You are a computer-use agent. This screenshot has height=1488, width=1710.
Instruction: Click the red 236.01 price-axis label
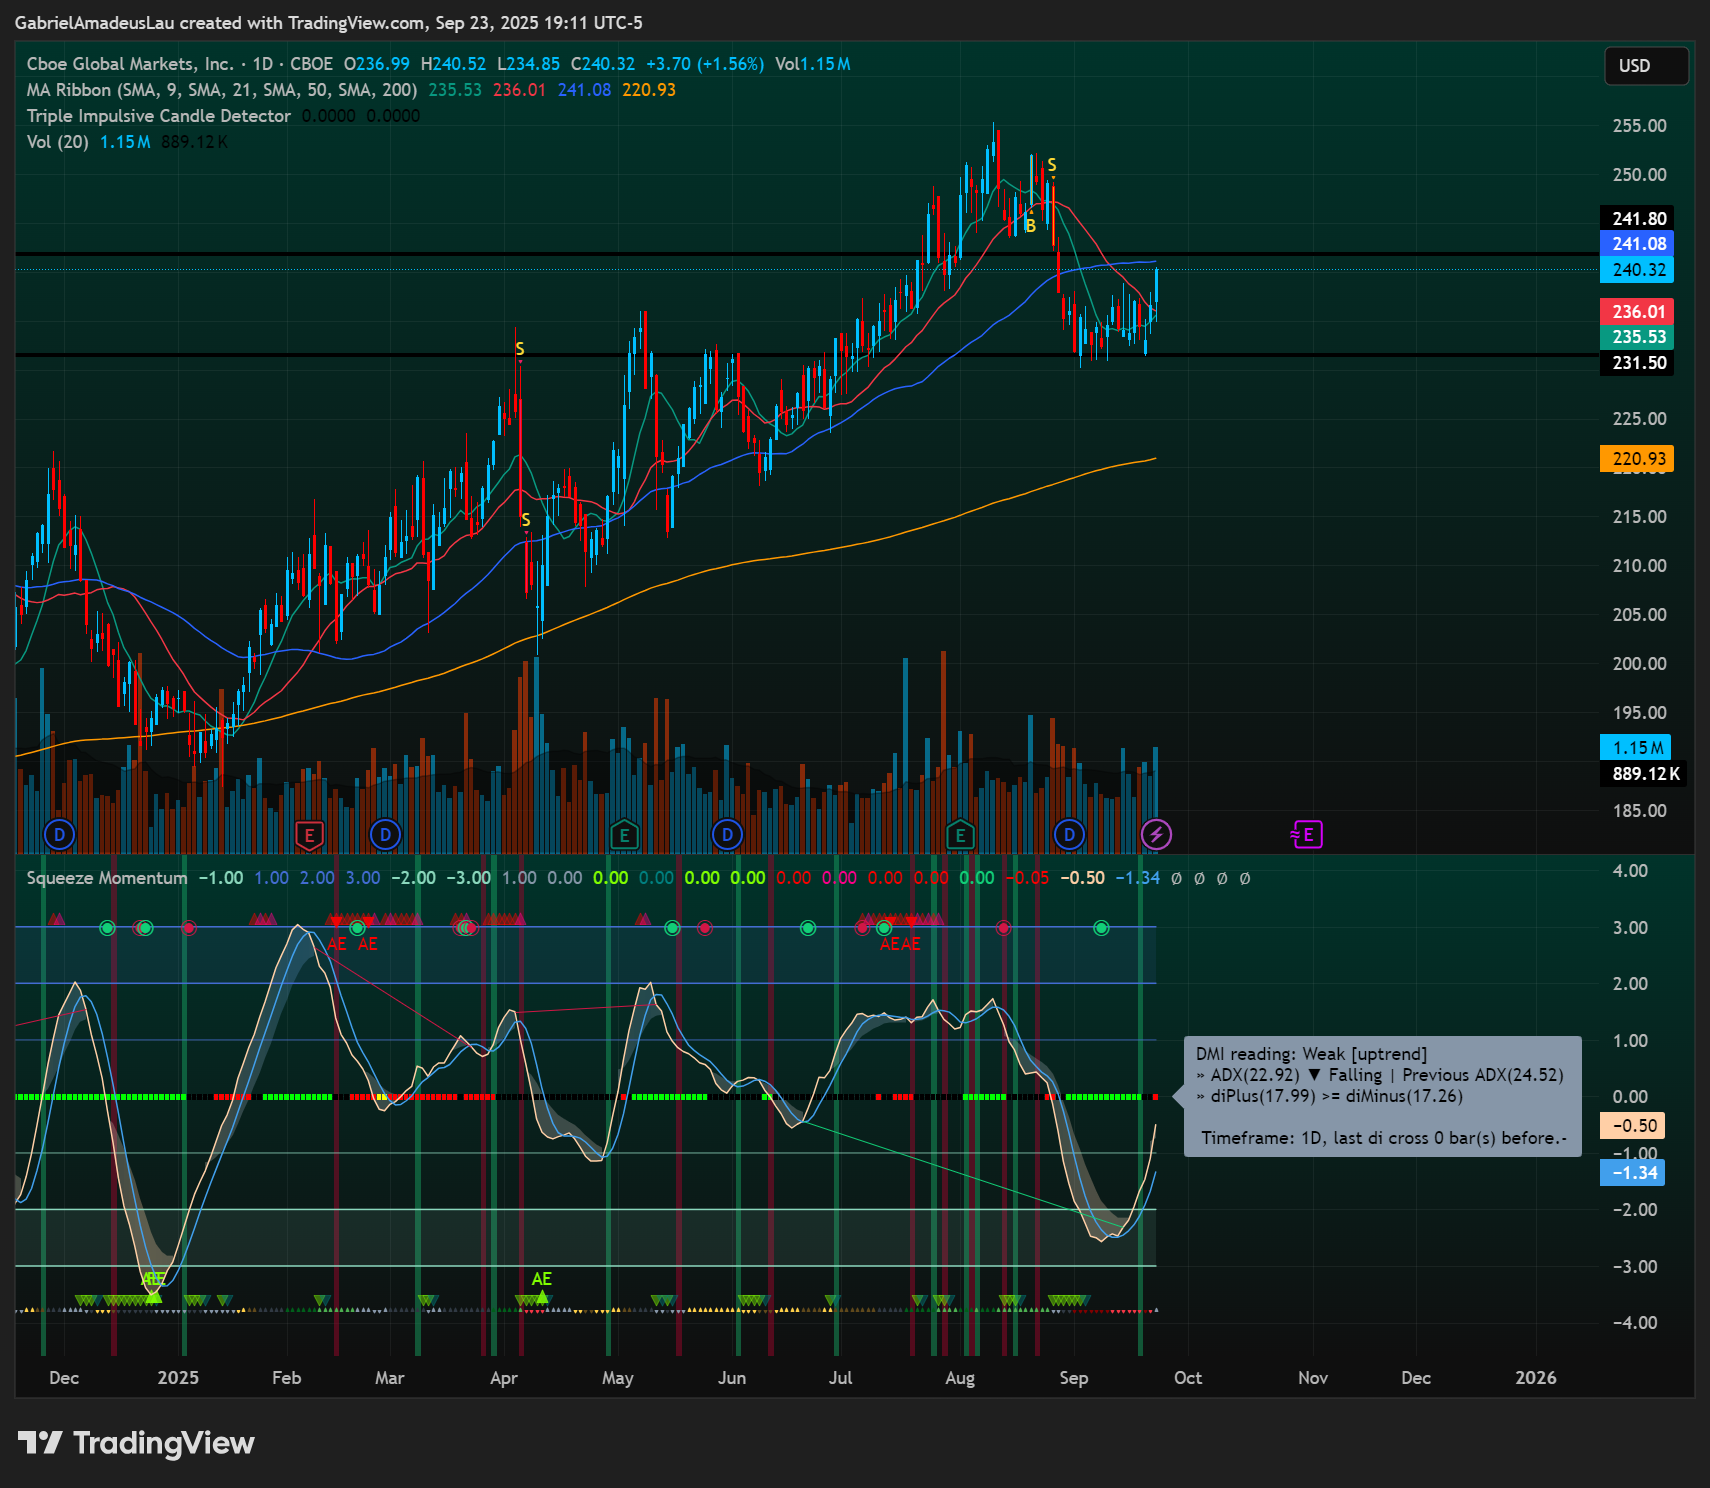pyautogui.click(x=1637, y=312)
